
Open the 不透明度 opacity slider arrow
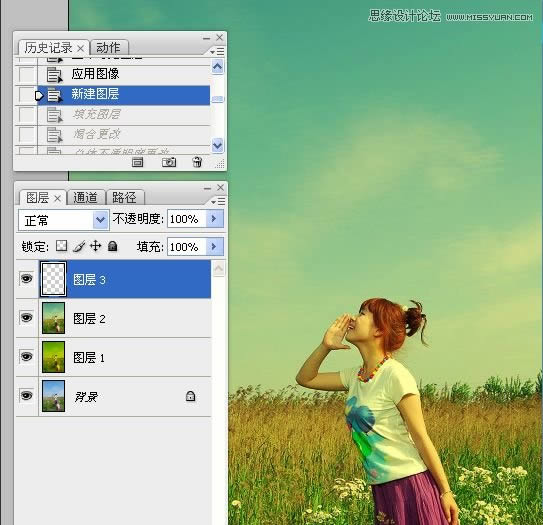tap(214, 219)
